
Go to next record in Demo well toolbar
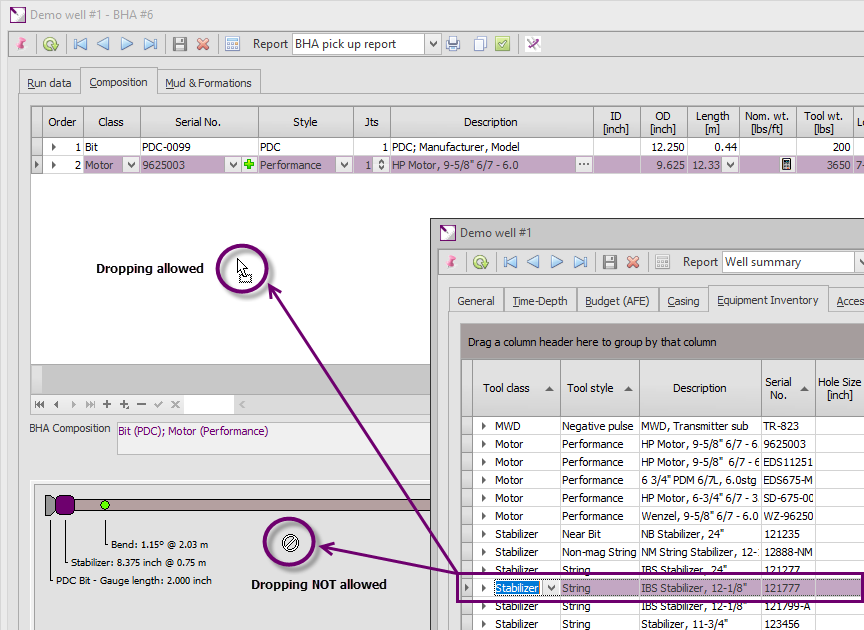pos(557,262)
